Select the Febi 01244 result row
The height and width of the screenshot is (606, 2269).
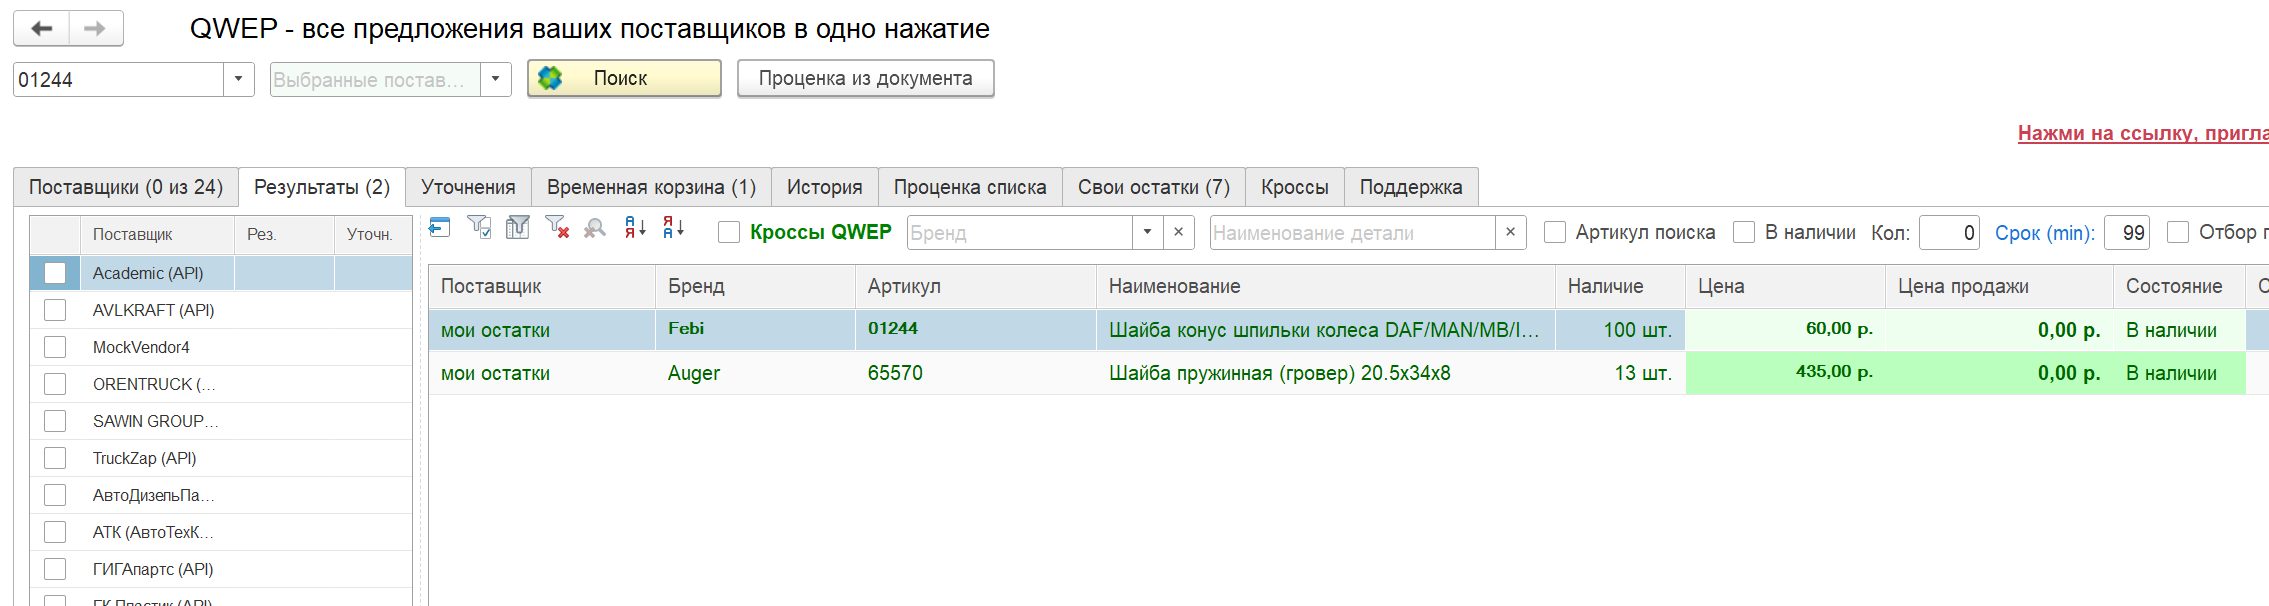pyautogui.click(x=1348, y=330)
